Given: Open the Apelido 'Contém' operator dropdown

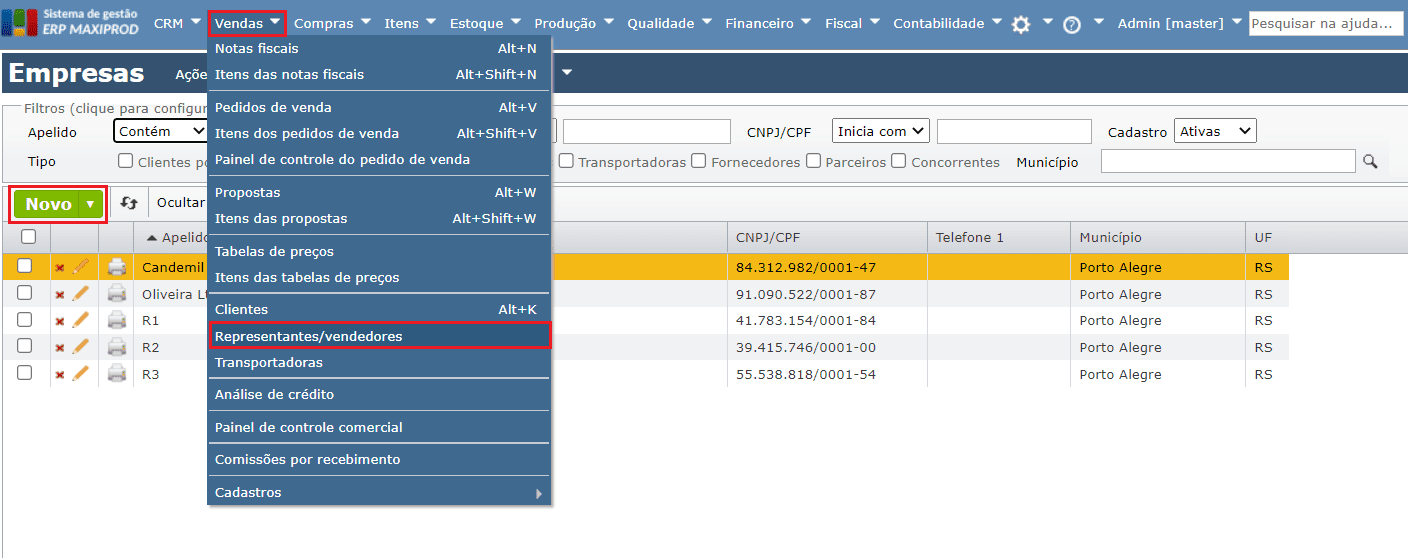Looking at the screenshot, I should [x=160, y=131].
